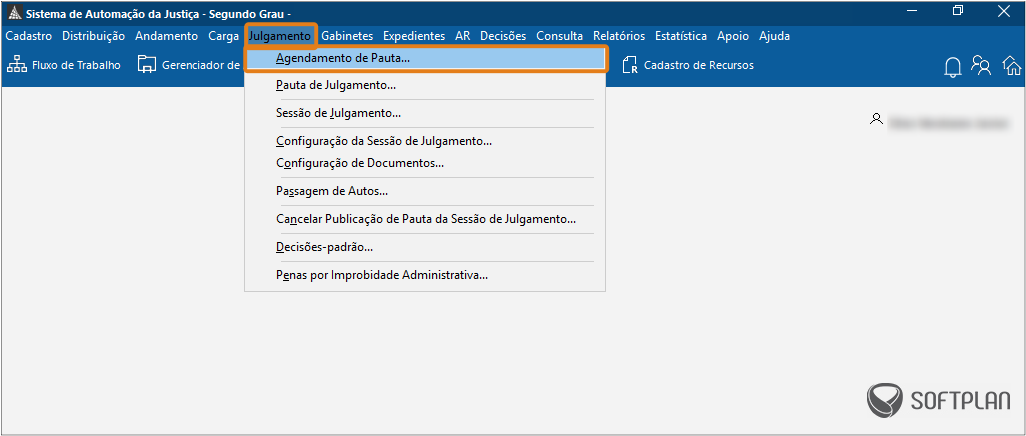
Task: Open the Ajuda menu
Action: coord(774,37)
